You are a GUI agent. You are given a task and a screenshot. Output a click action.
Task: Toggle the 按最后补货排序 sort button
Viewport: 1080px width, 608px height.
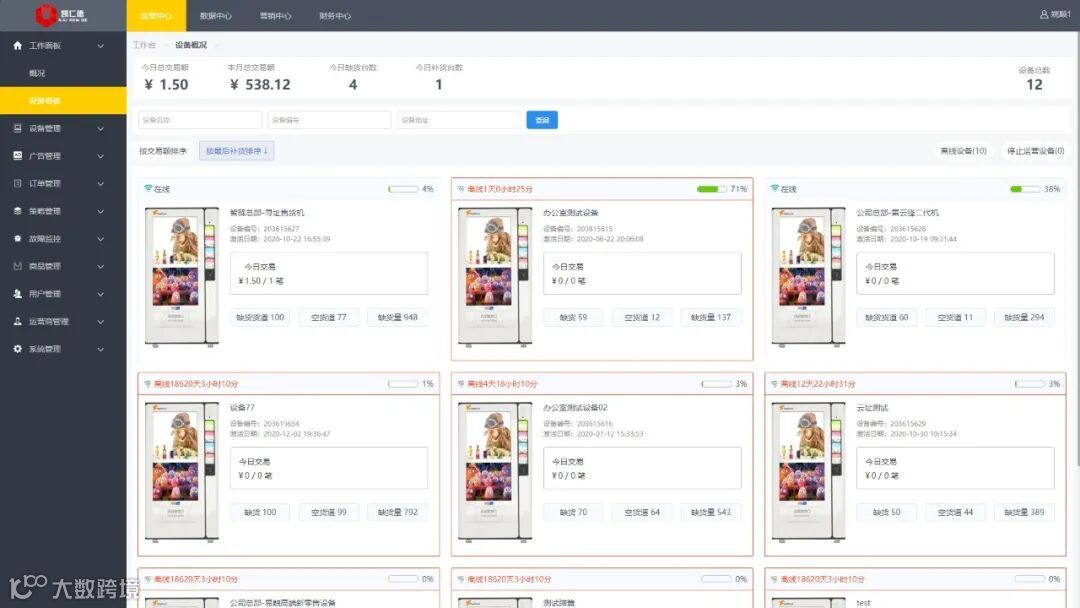tap(237, 151)
